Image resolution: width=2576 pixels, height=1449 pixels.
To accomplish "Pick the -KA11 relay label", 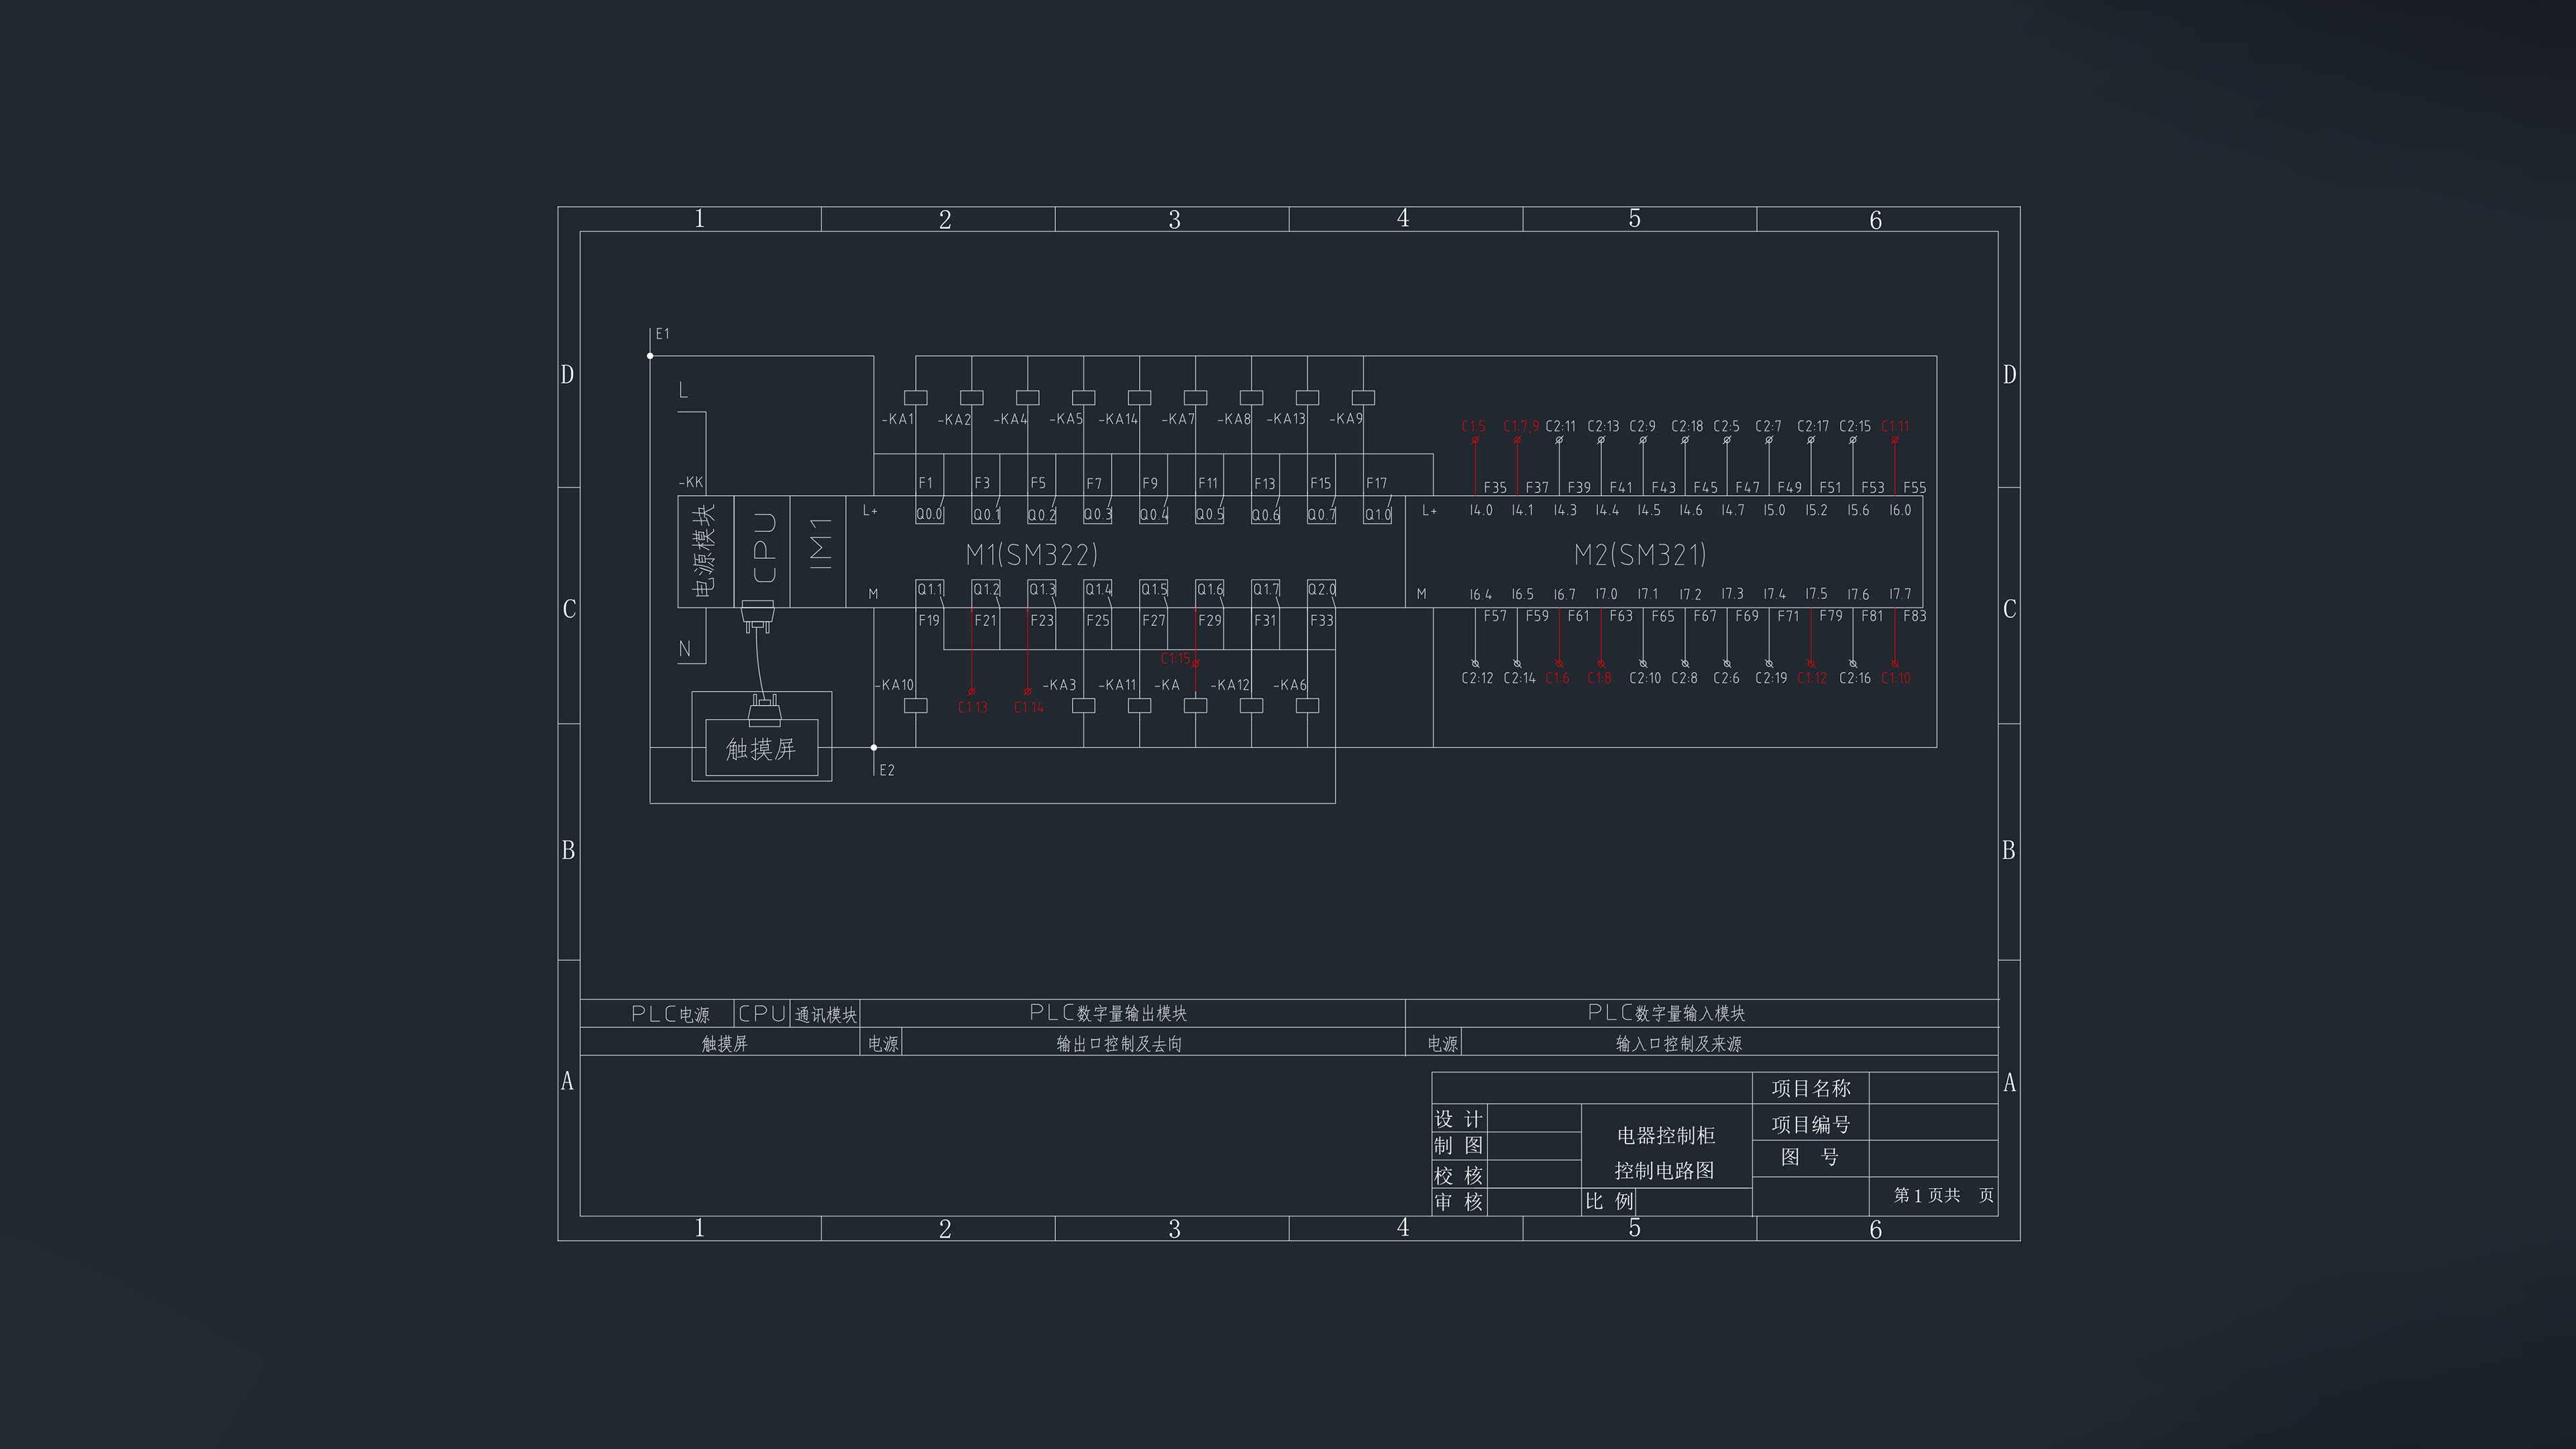I will point(1117,685).
